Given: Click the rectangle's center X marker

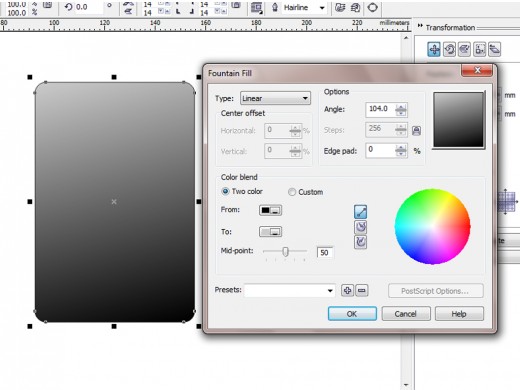Looking at the screenshot, I should [114, 202].
